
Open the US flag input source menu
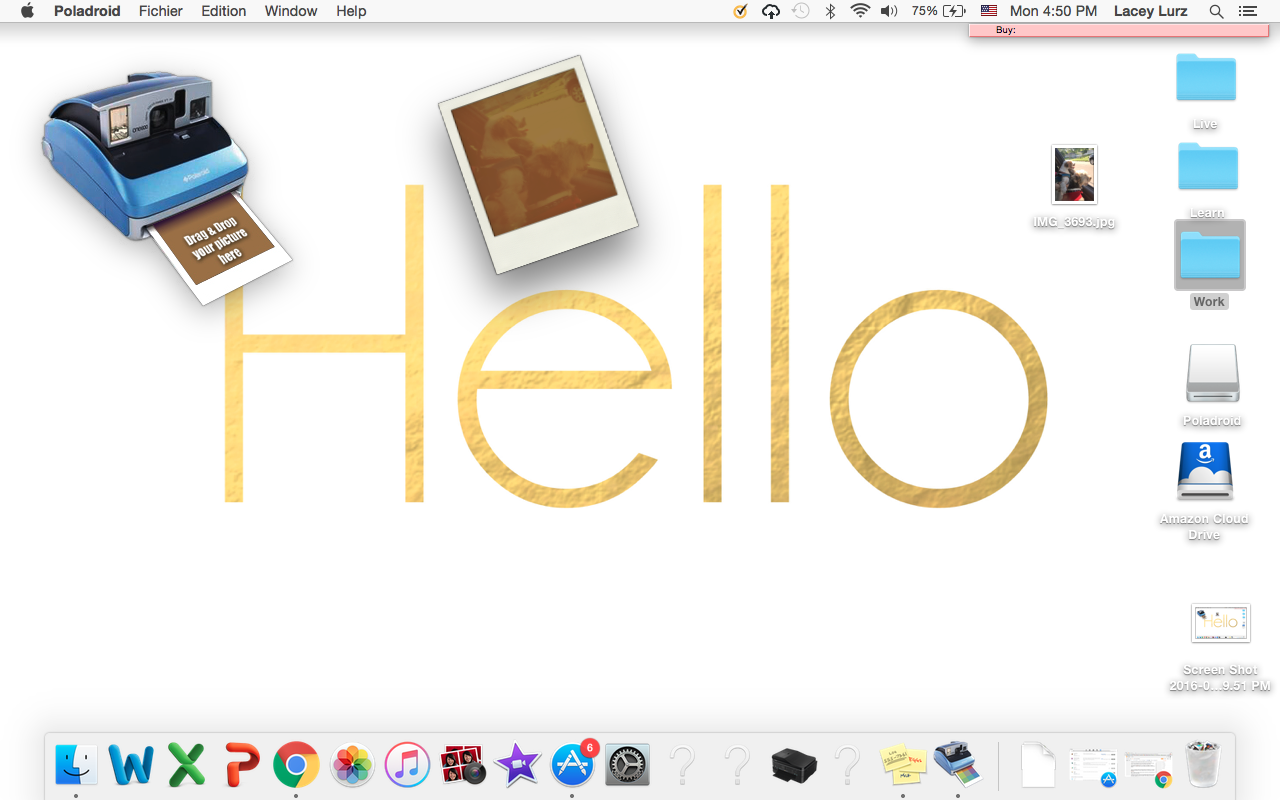pyautogui.click(x=989, y=11)
